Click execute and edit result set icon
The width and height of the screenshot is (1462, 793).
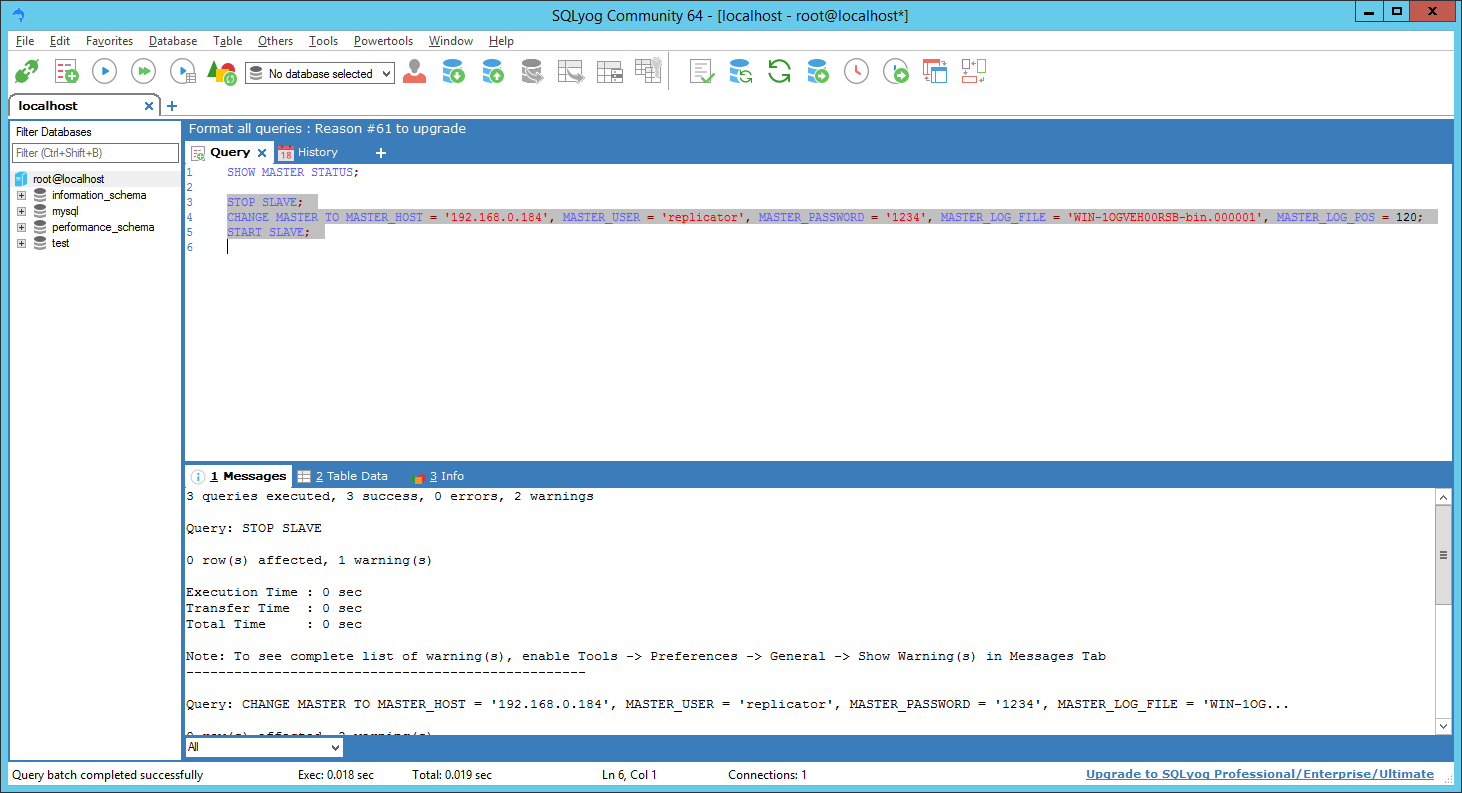183,72
